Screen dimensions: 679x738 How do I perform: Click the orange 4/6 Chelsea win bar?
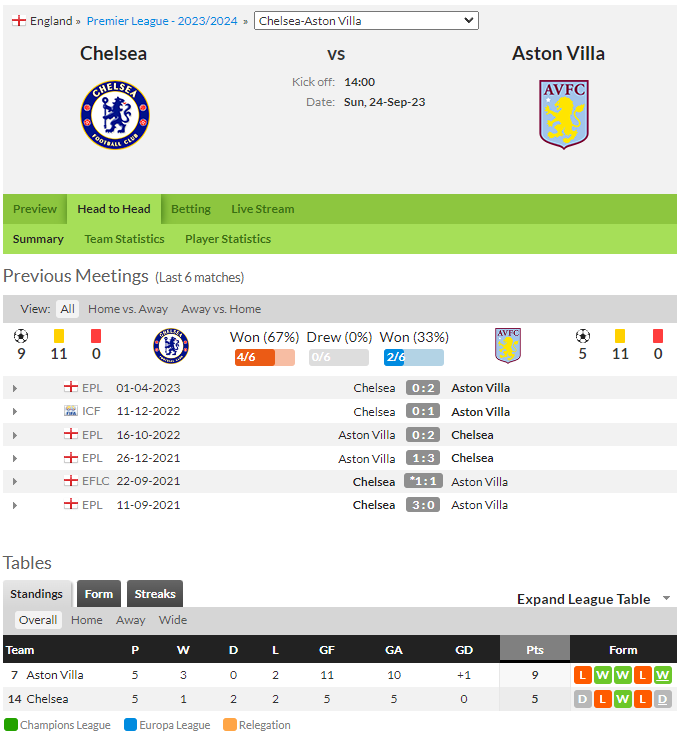point(265,357)
